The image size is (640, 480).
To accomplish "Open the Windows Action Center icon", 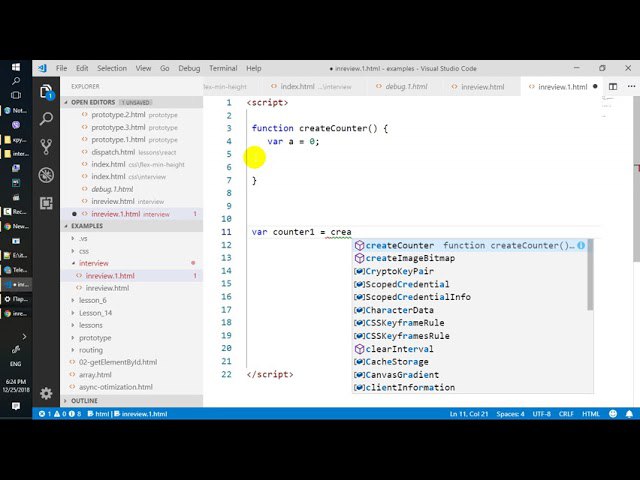I will 16,406.
